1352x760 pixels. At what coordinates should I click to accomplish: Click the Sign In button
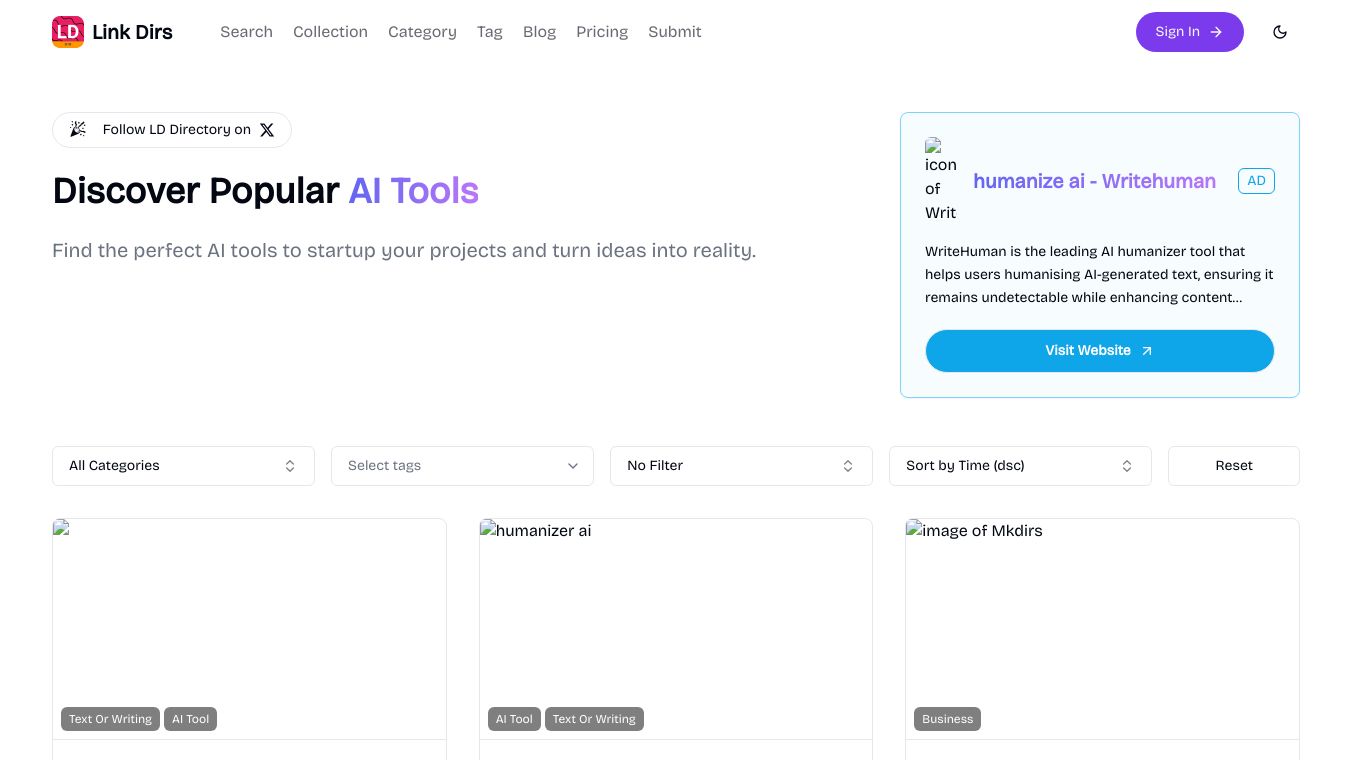point(1189,32)
